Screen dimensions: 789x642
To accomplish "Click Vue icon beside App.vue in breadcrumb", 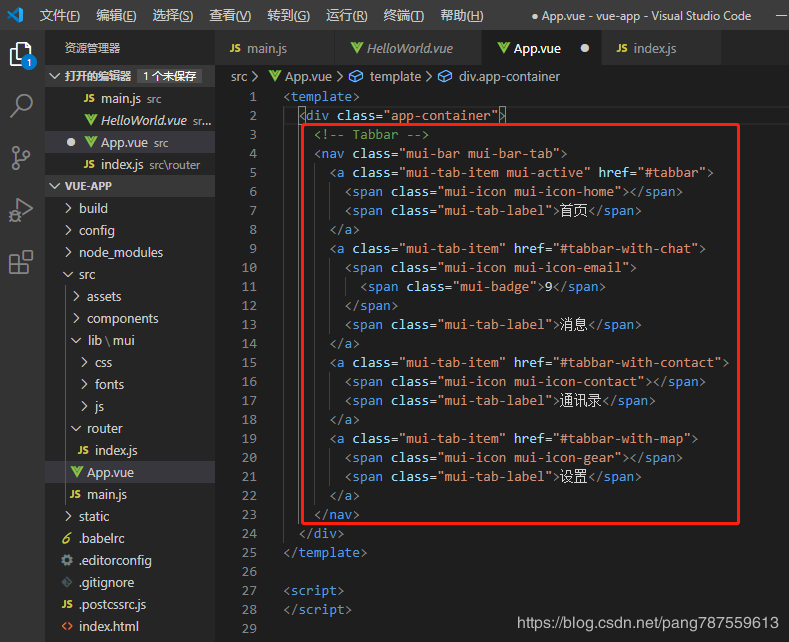I will (275, 76).
